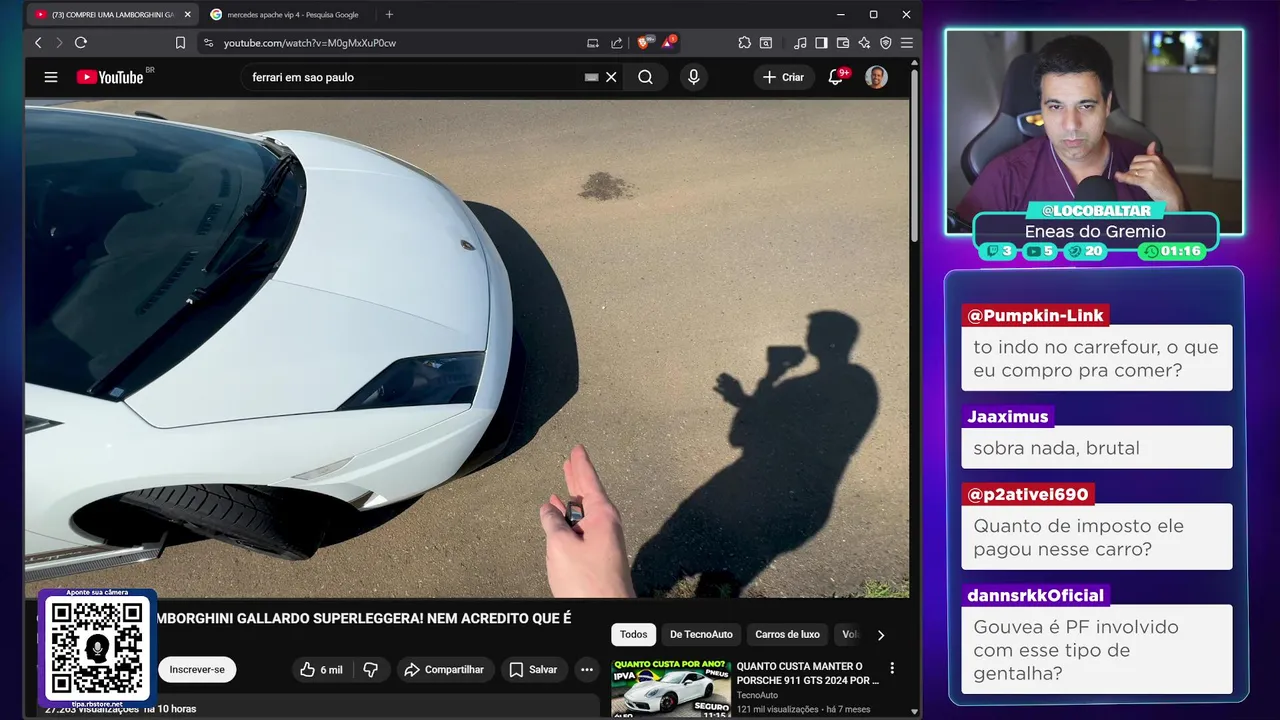
Task: Open YouTube notifications bell
Action: [836, 77]
